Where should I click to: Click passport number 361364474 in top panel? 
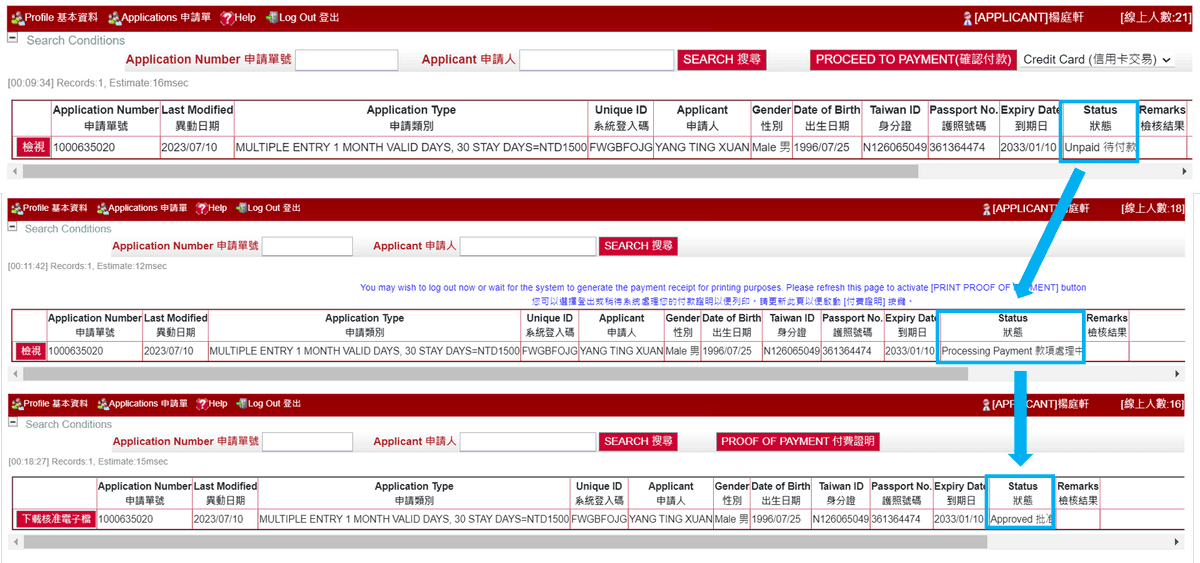click(x=957, y=148)
